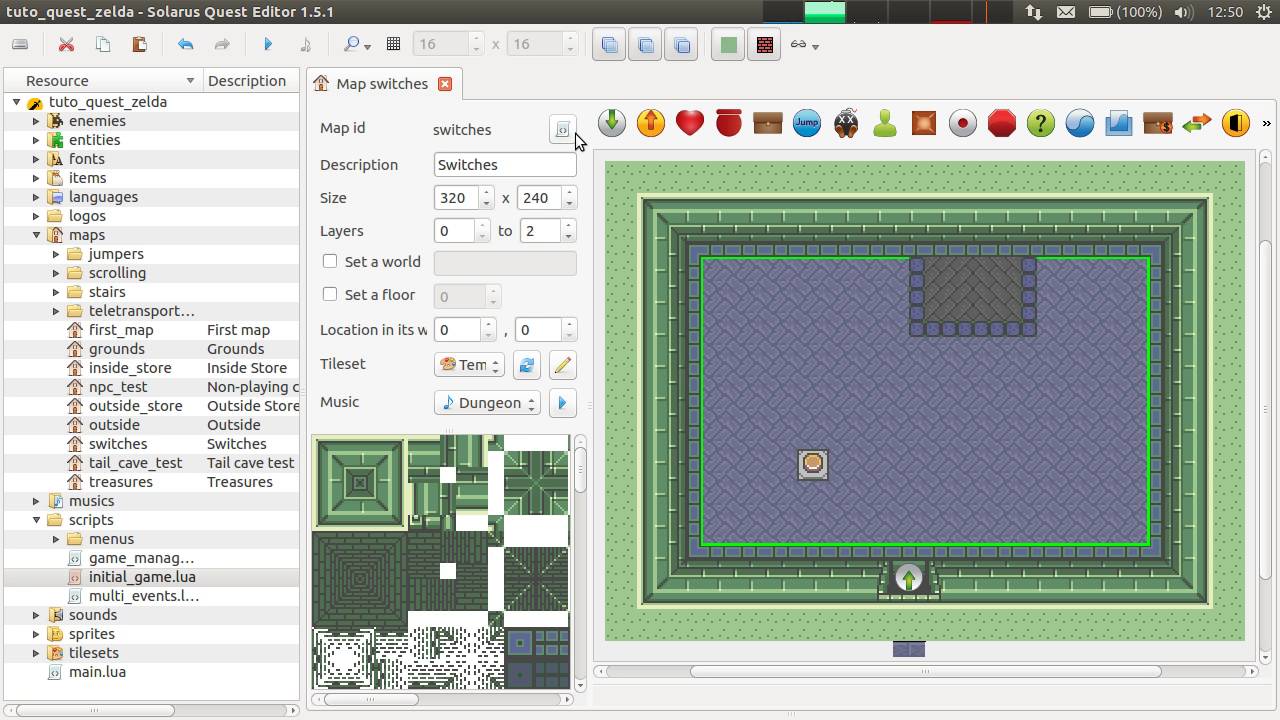Screen dimensions: 1280x720
Task: Open the system volume indicator
Action: click(x=1182, y=12)
